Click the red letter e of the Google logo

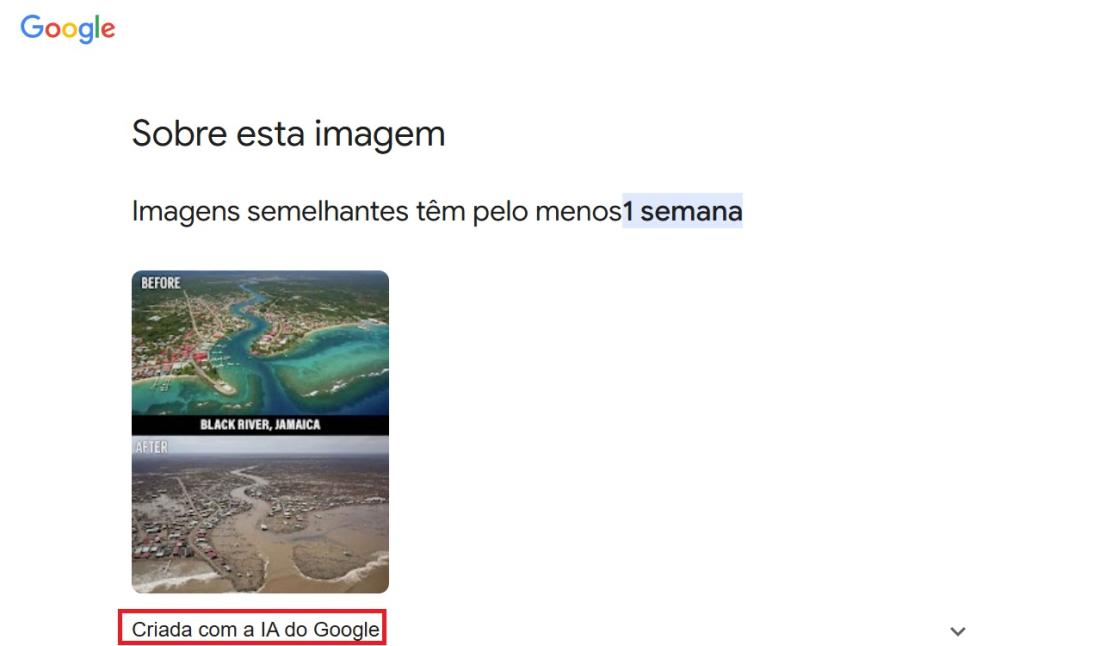coord(107,30)
